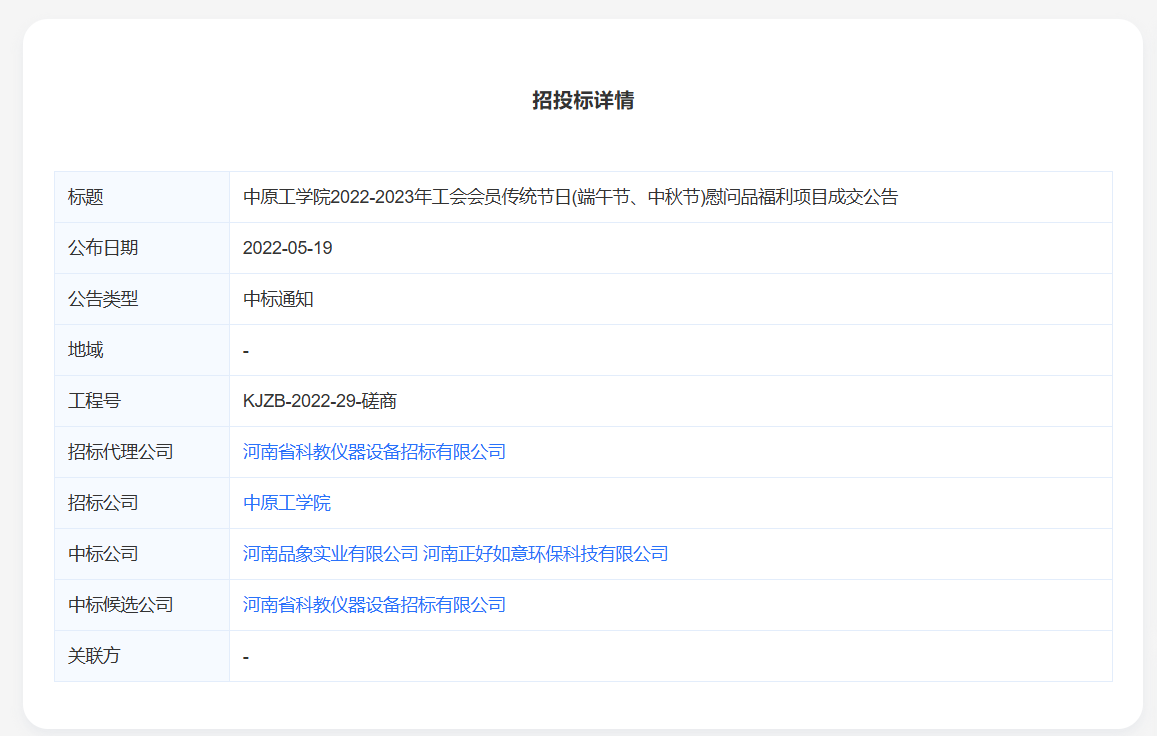The image size is (1157, 736).
Task: Click the project number KJZB-2022-29-磋商
Action: [x=319, y=401]
